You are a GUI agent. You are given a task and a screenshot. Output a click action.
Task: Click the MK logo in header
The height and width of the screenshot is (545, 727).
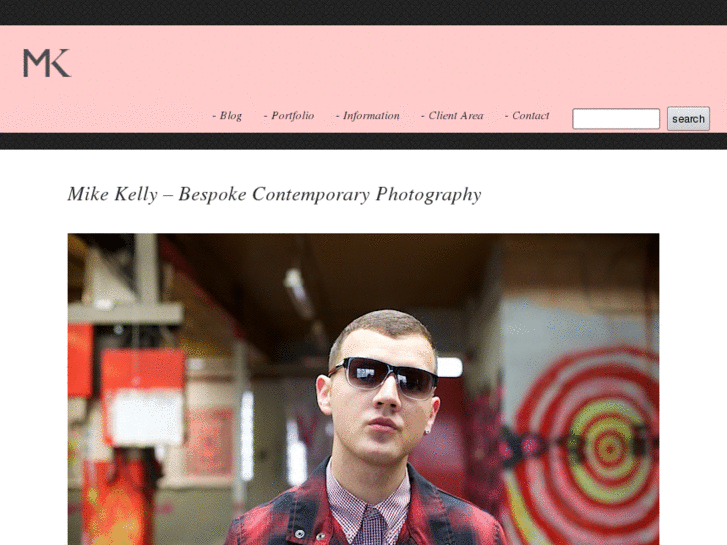pyautogui.click(x=47, y=63)
